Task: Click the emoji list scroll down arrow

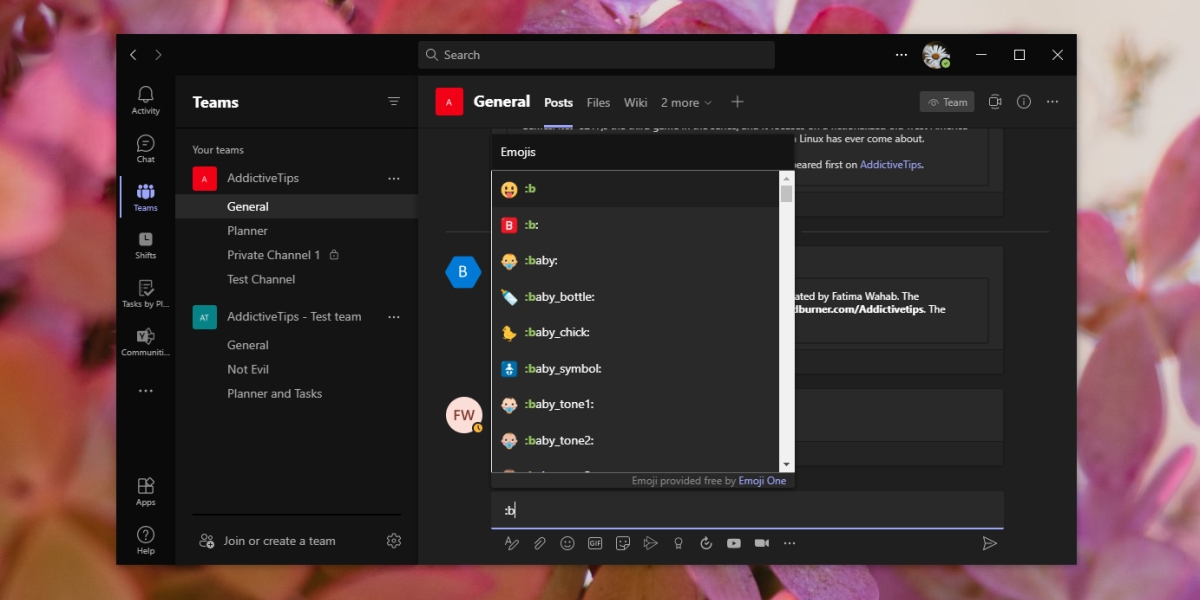Action: tap(786, 465)
